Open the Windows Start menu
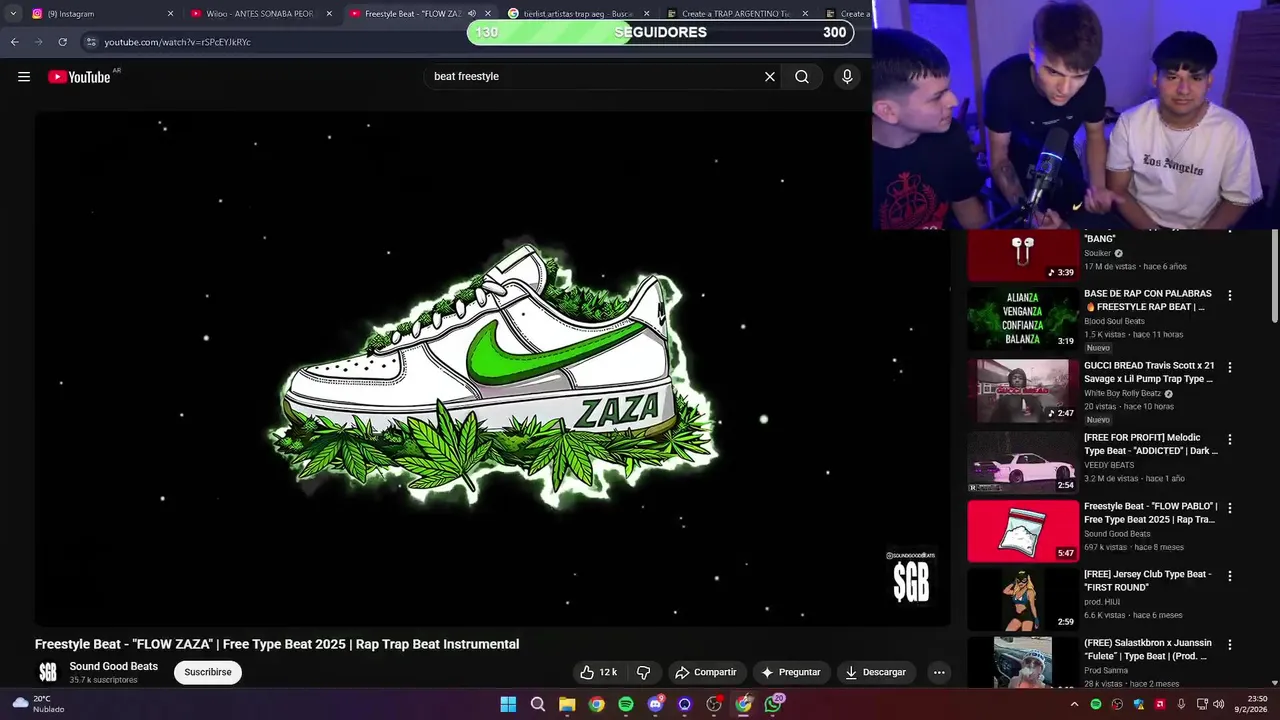Image resolution: width=1280 pixels, height=720 pixels. [x=508, y=704]
